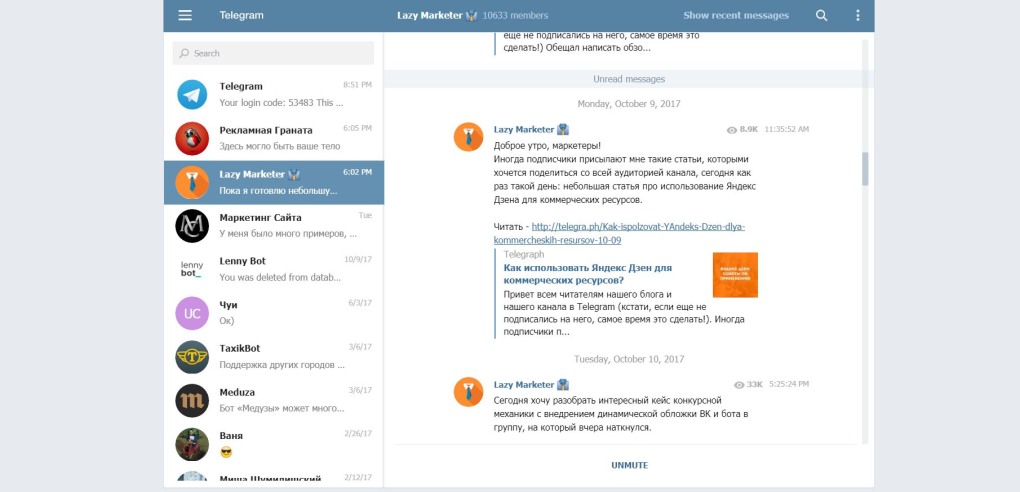Click the 5:25:24 PM timestamp

pos(789,385)
